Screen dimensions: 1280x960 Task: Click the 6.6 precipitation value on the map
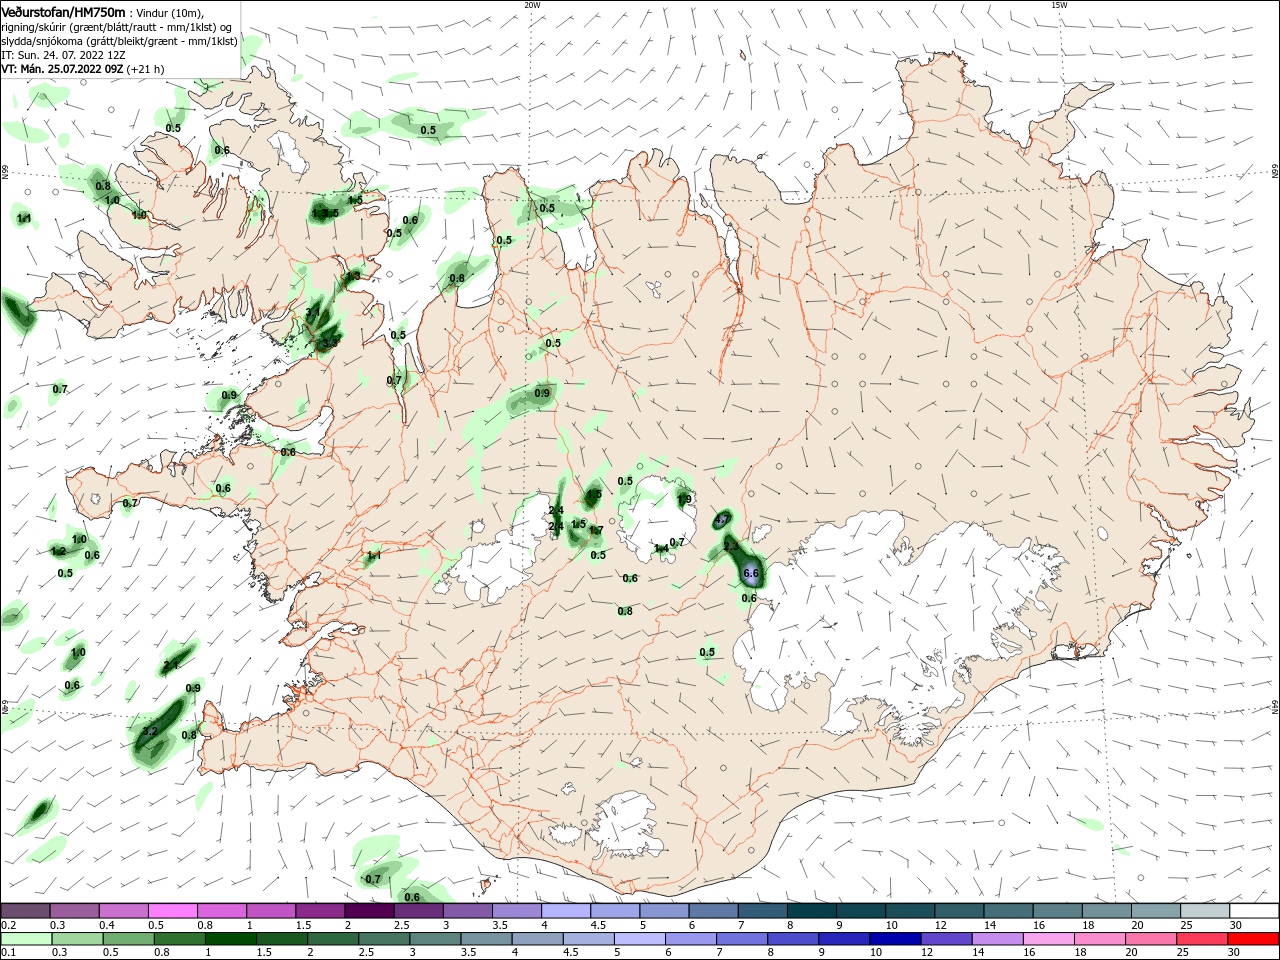pos(752,574)
